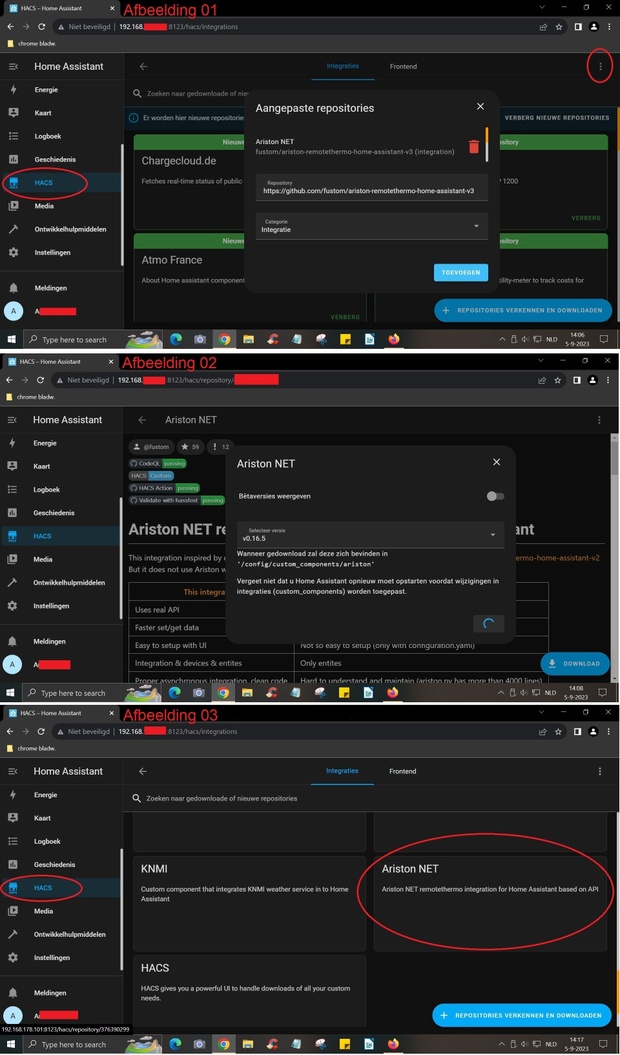620x1055 pixels.
Task: Open Ontwikkelhulpmiddelen in the Afbeelding 02 sidebar
Action: [69, 583]
